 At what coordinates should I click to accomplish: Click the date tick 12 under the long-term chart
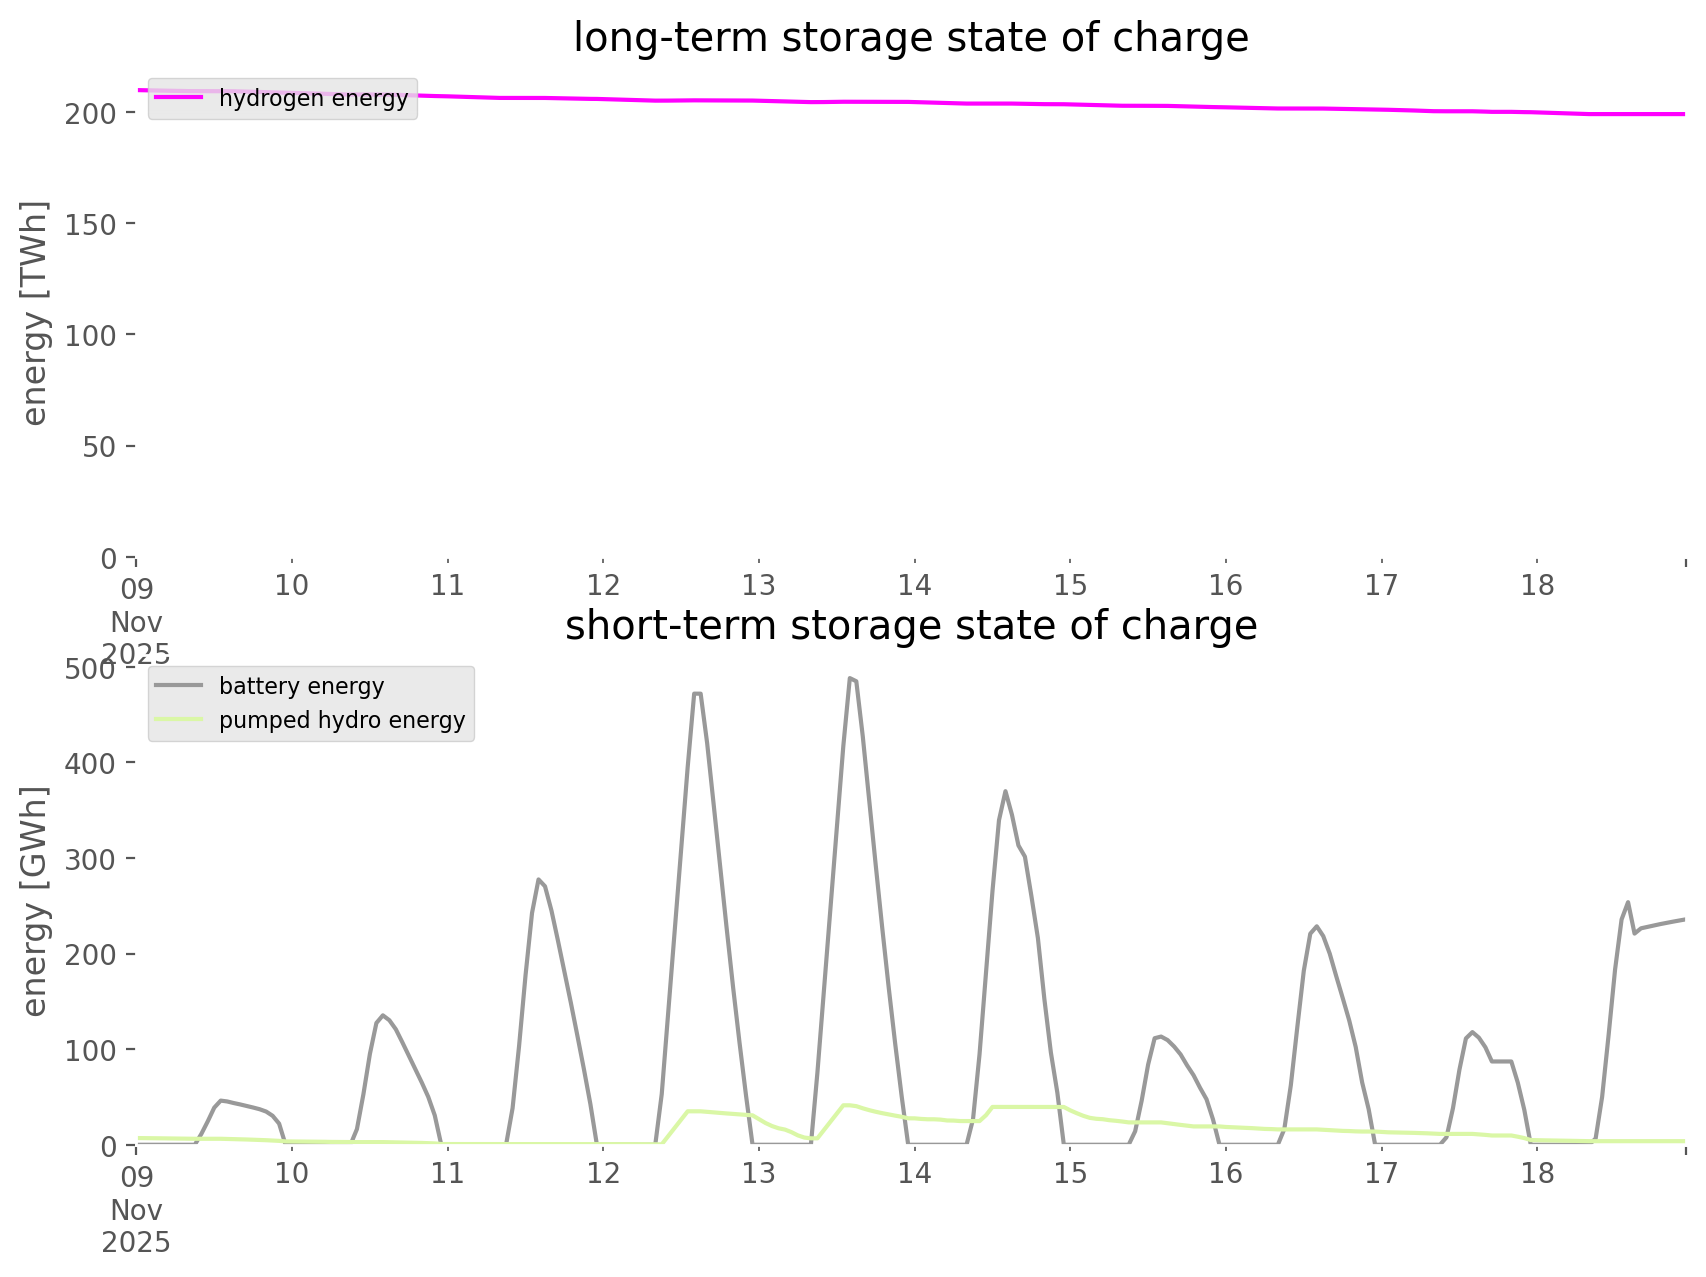(x=603, y=585)
